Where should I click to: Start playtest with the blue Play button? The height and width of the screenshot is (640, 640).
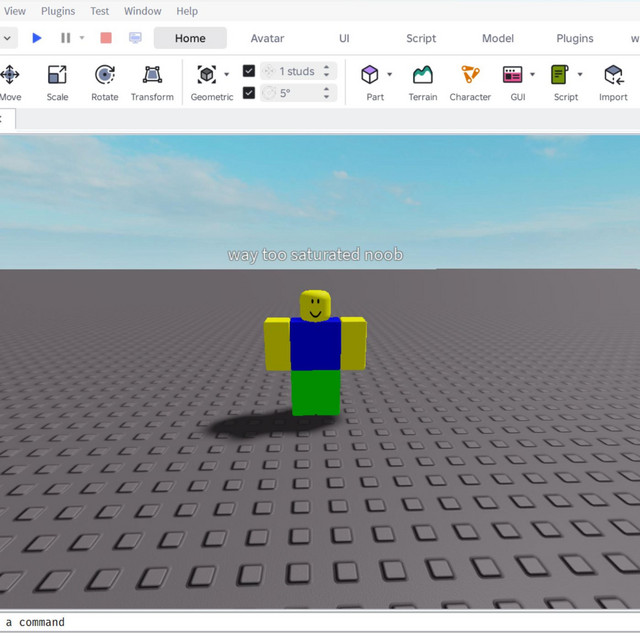click(x=37, y=38)
